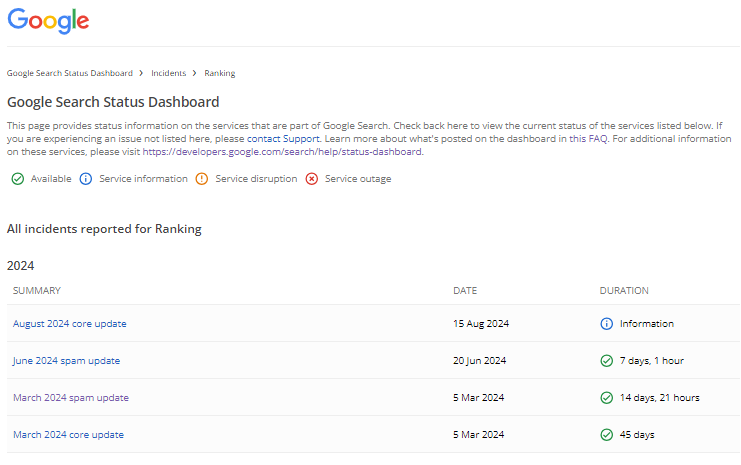Click the SUMMARY column header
This screenshot has width=741, height=465.
tap(37, 291)
